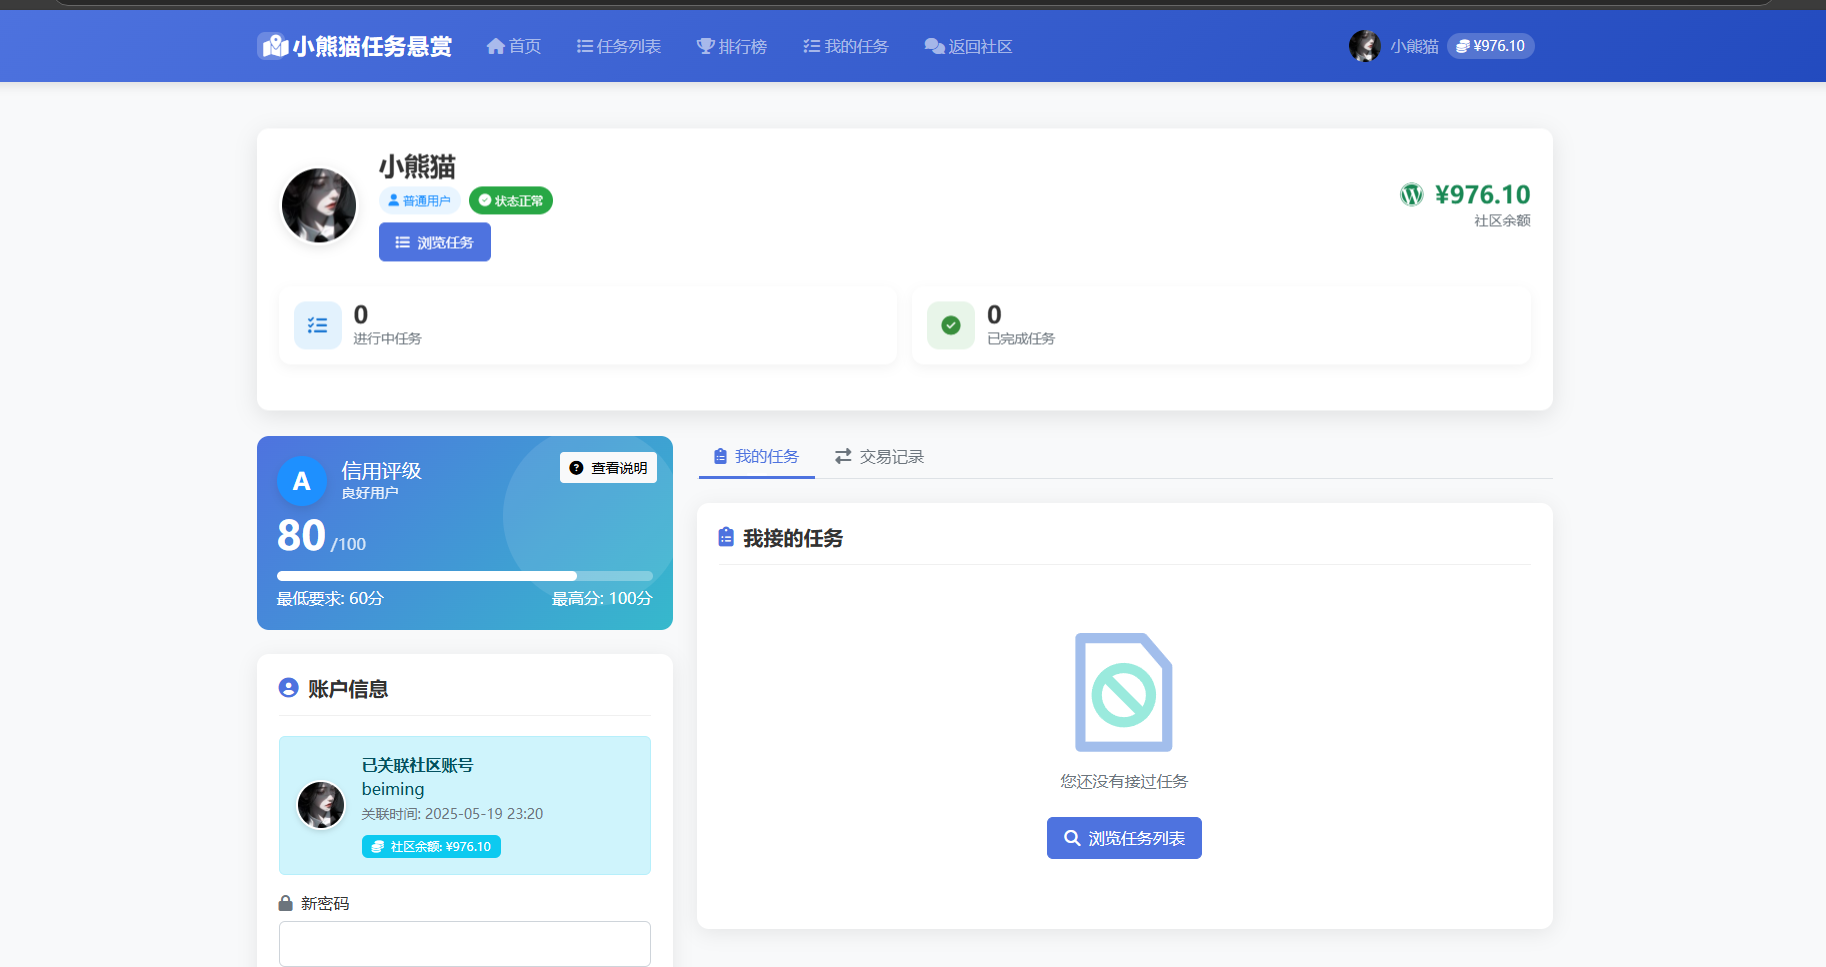
Task: Click the 普通用户 user badge
Action: coord(420,201)
